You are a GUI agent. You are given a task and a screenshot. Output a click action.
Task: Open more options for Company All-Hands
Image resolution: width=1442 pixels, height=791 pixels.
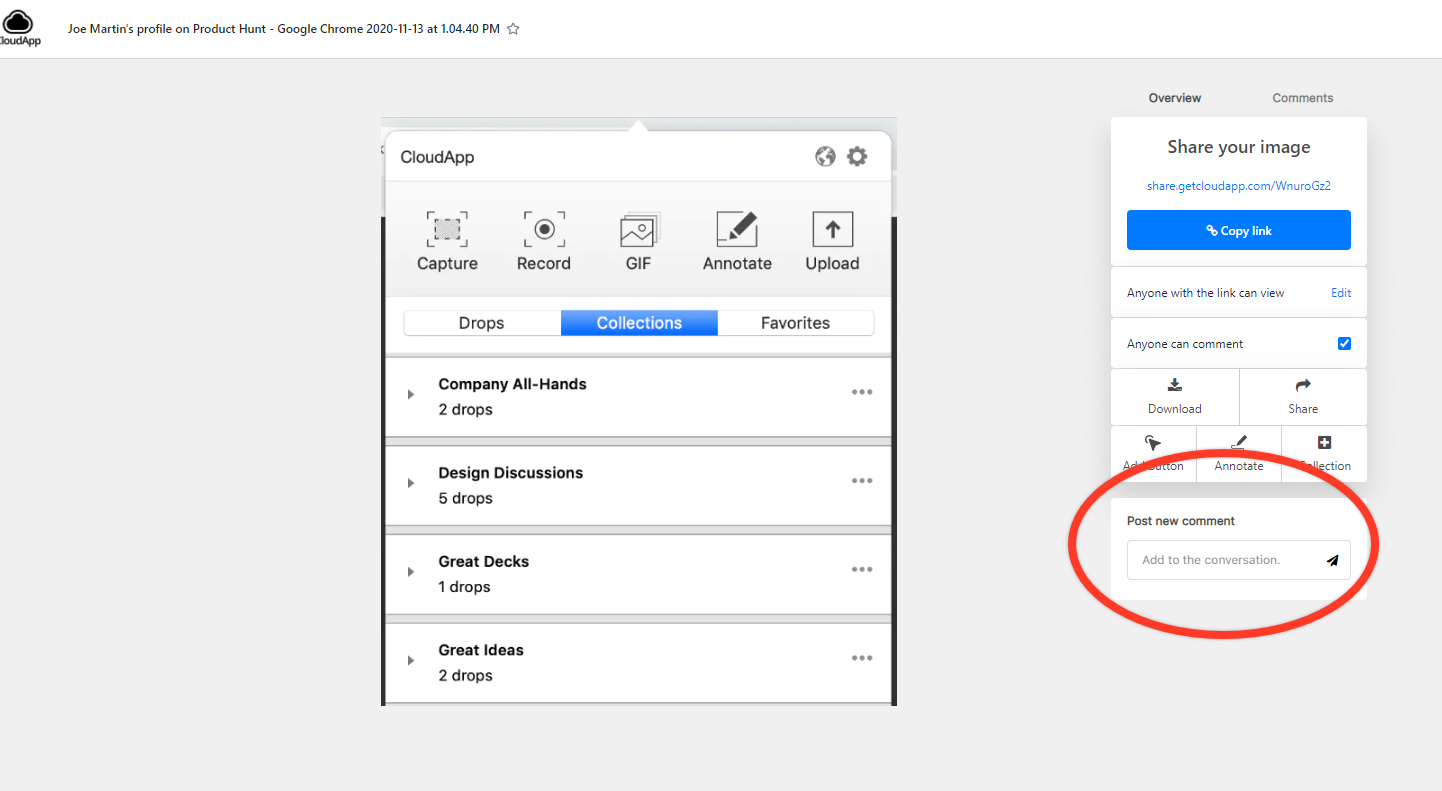pyautogui.click(x=862, y=392)
